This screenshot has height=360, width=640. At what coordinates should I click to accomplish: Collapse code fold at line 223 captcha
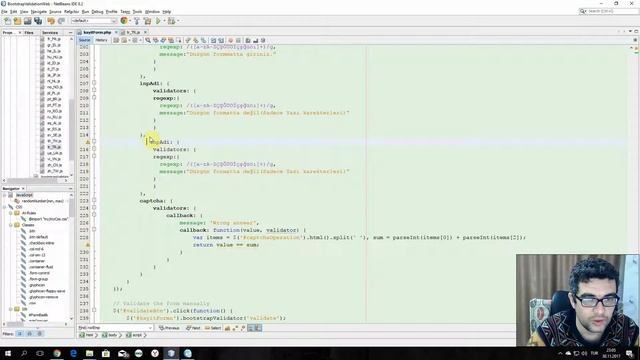pyautogui.click(x=94, y=201)
